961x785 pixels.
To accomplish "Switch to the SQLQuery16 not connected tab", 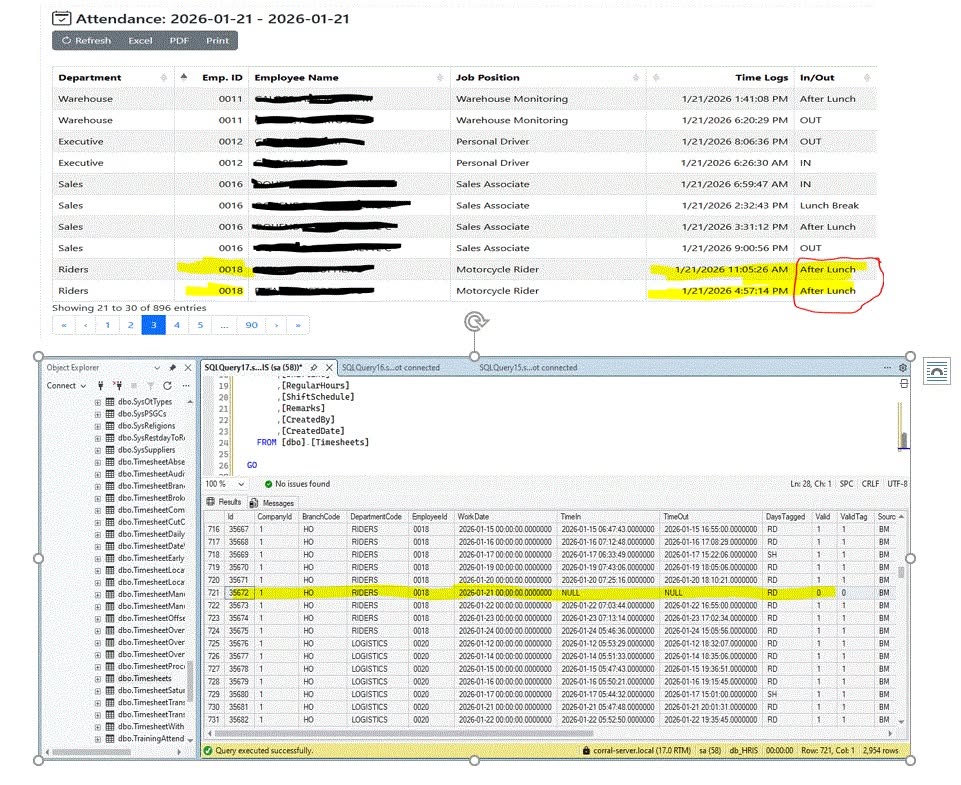I will [390, 368].
